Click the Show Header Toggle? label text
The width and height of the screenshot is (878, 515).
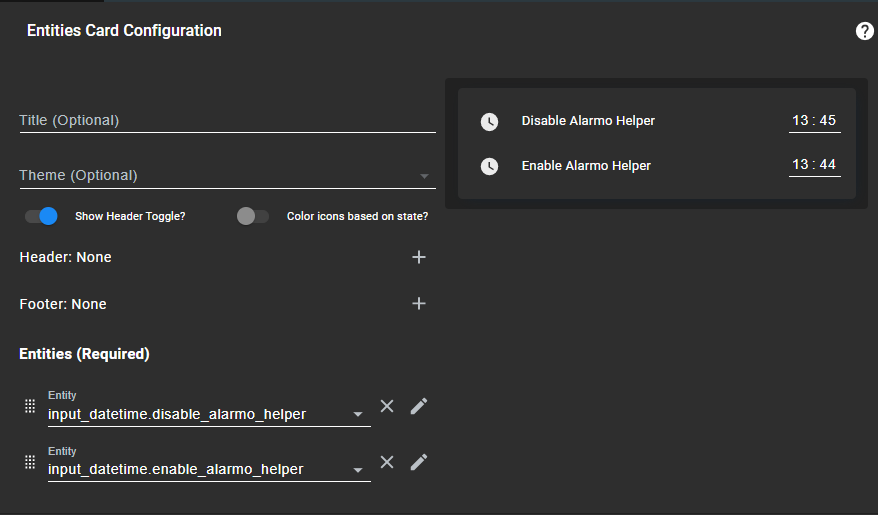pos(130,216)
